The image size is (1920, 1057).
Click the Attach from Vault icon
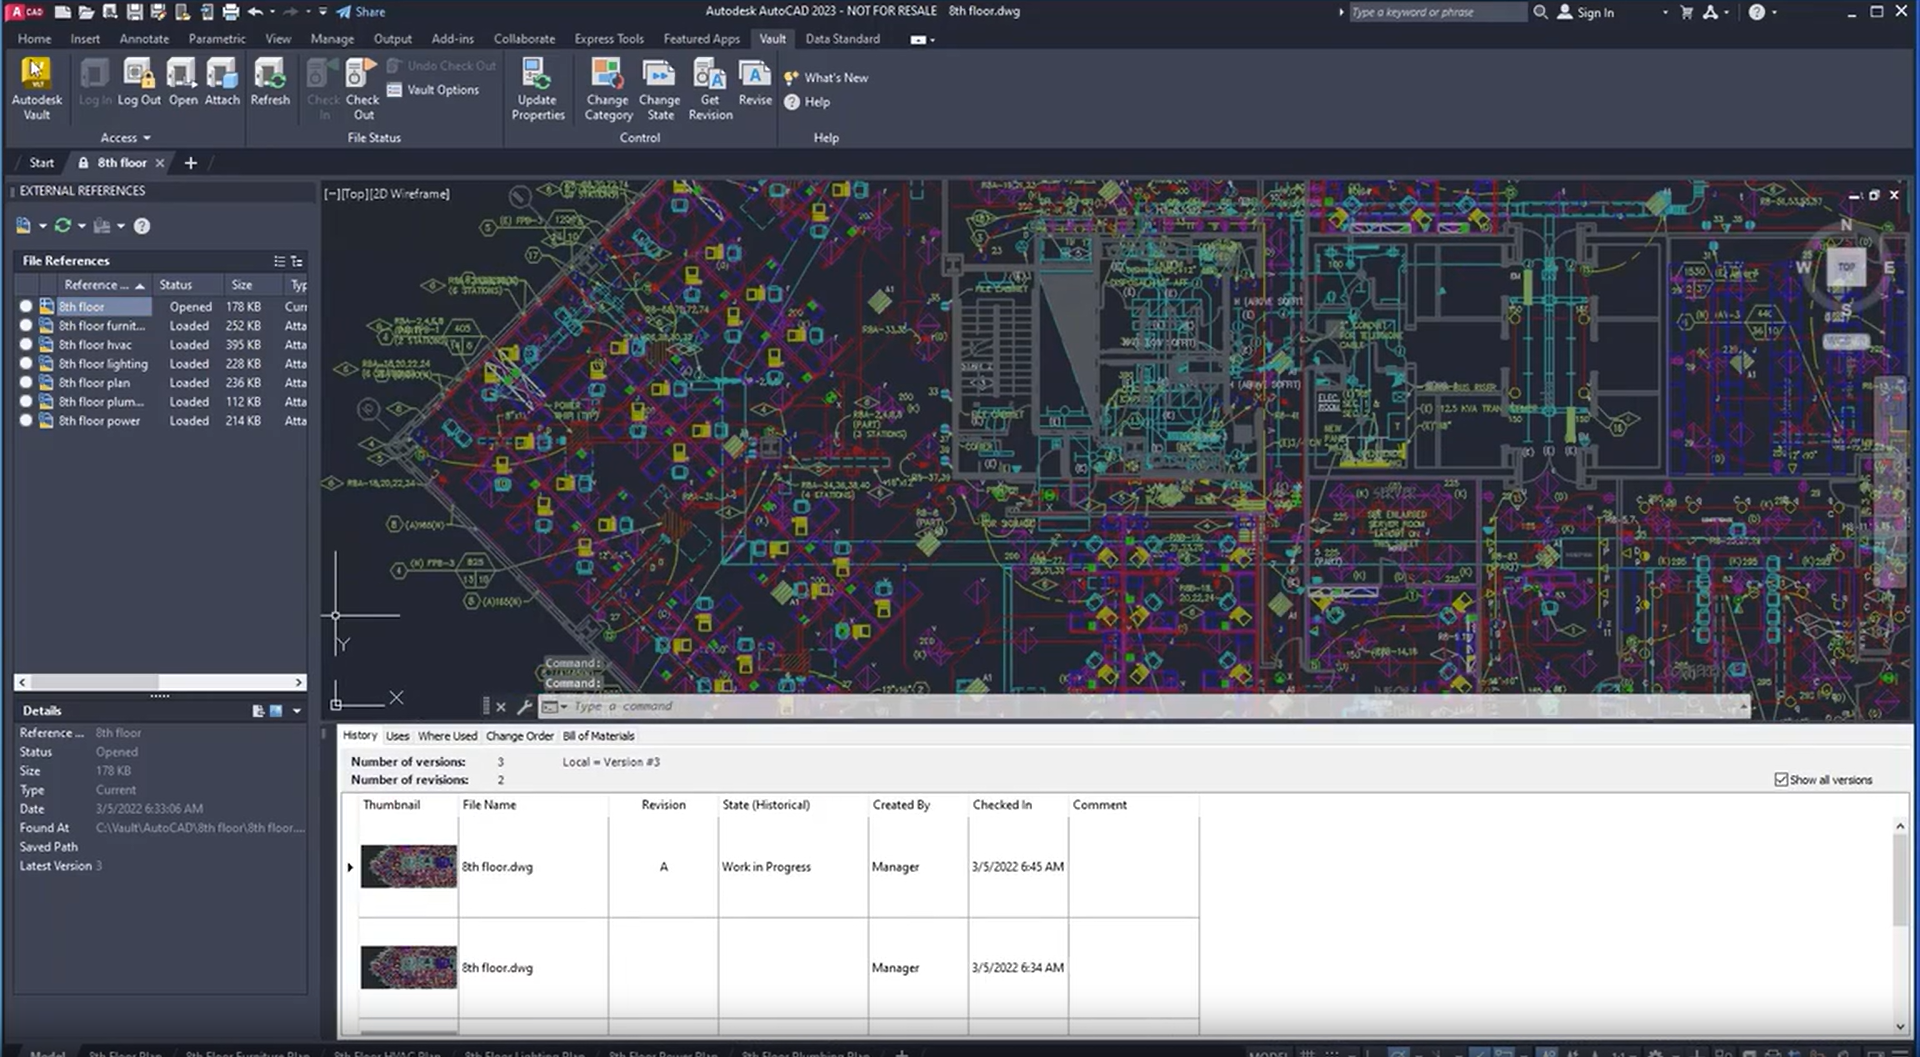click(x=222, y=82)
